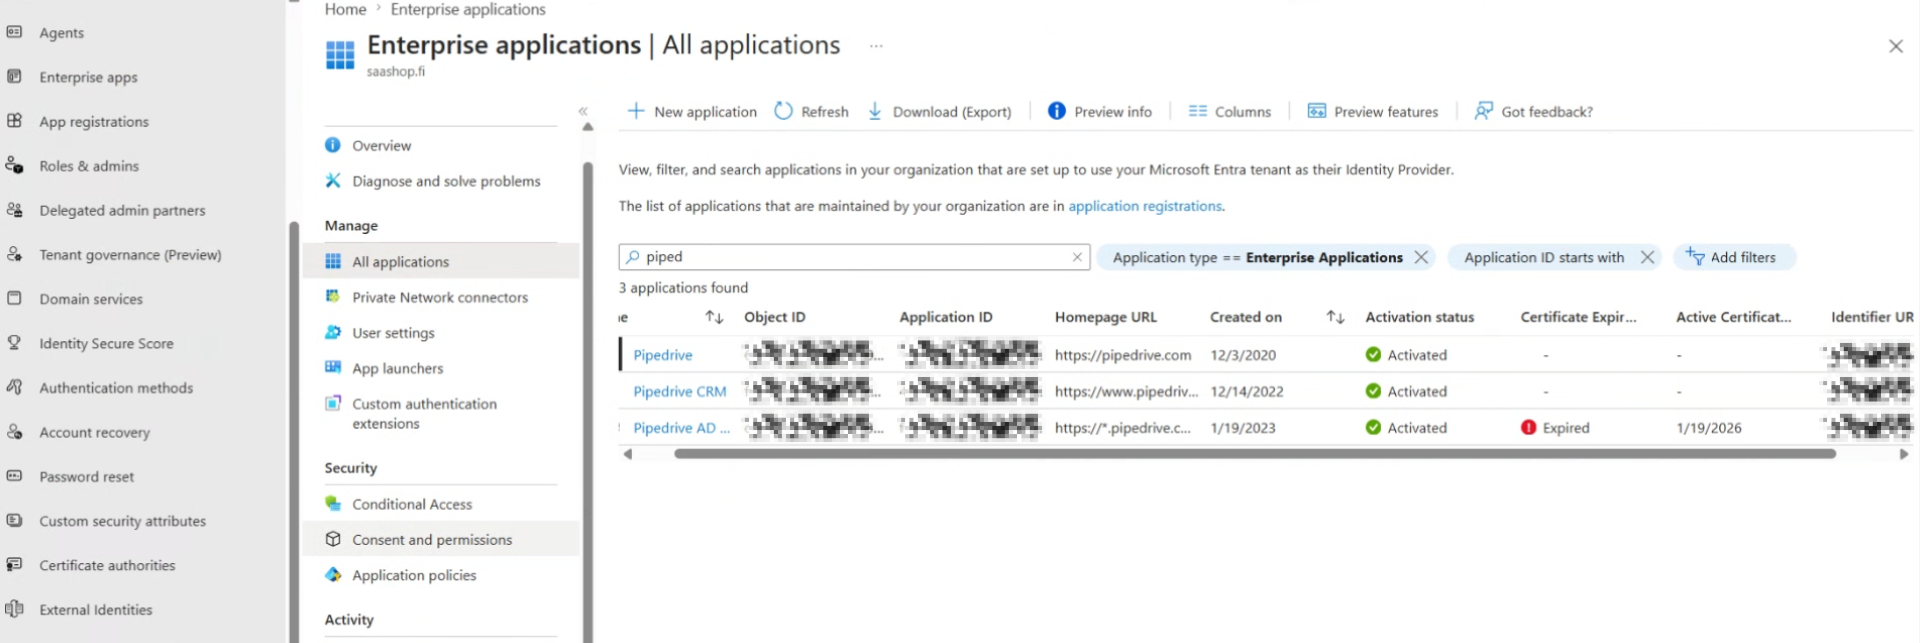The width and height of the screenshot is (1920, 643).
Task: Click the Certificate authorities icon
Action: tap(14, 564)
